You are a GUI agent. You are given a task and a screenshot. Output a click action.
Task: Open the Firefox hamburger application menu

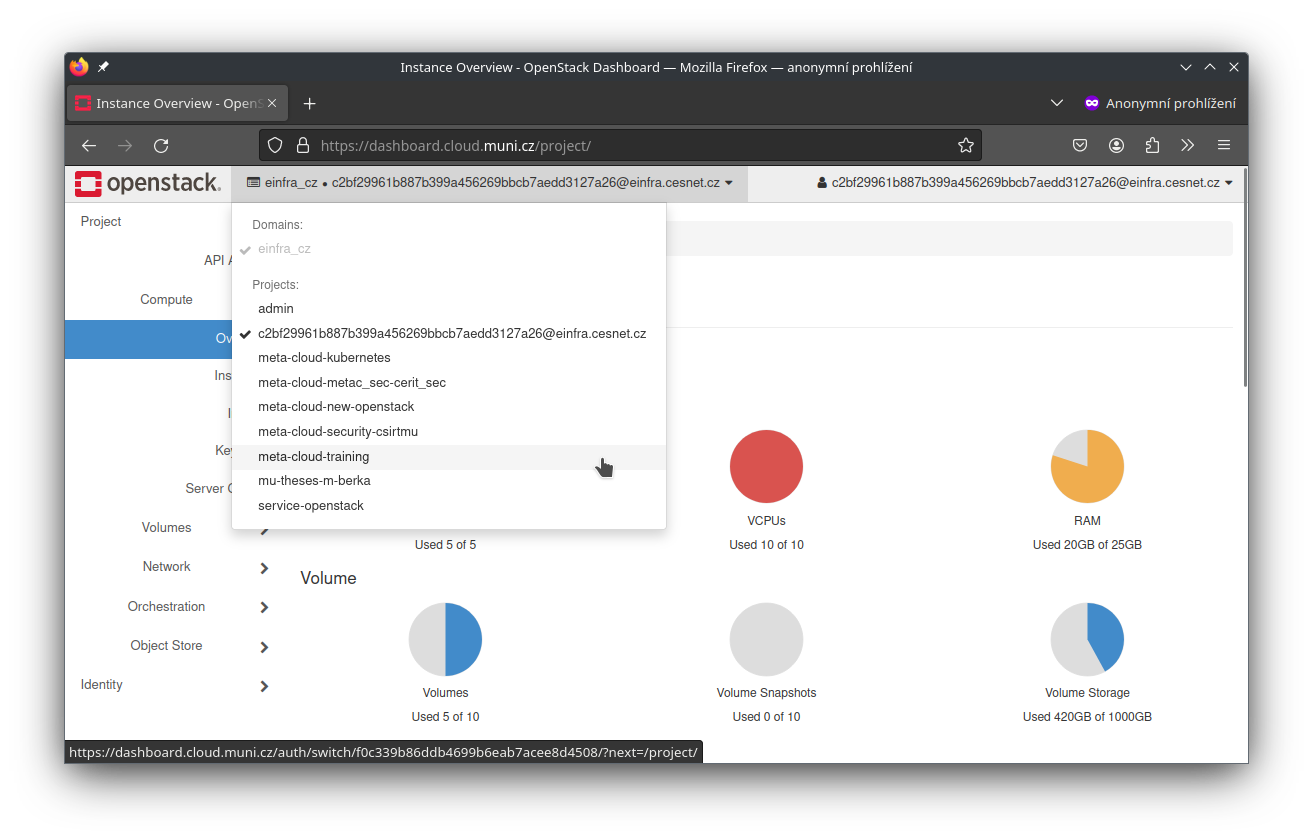1224,146
